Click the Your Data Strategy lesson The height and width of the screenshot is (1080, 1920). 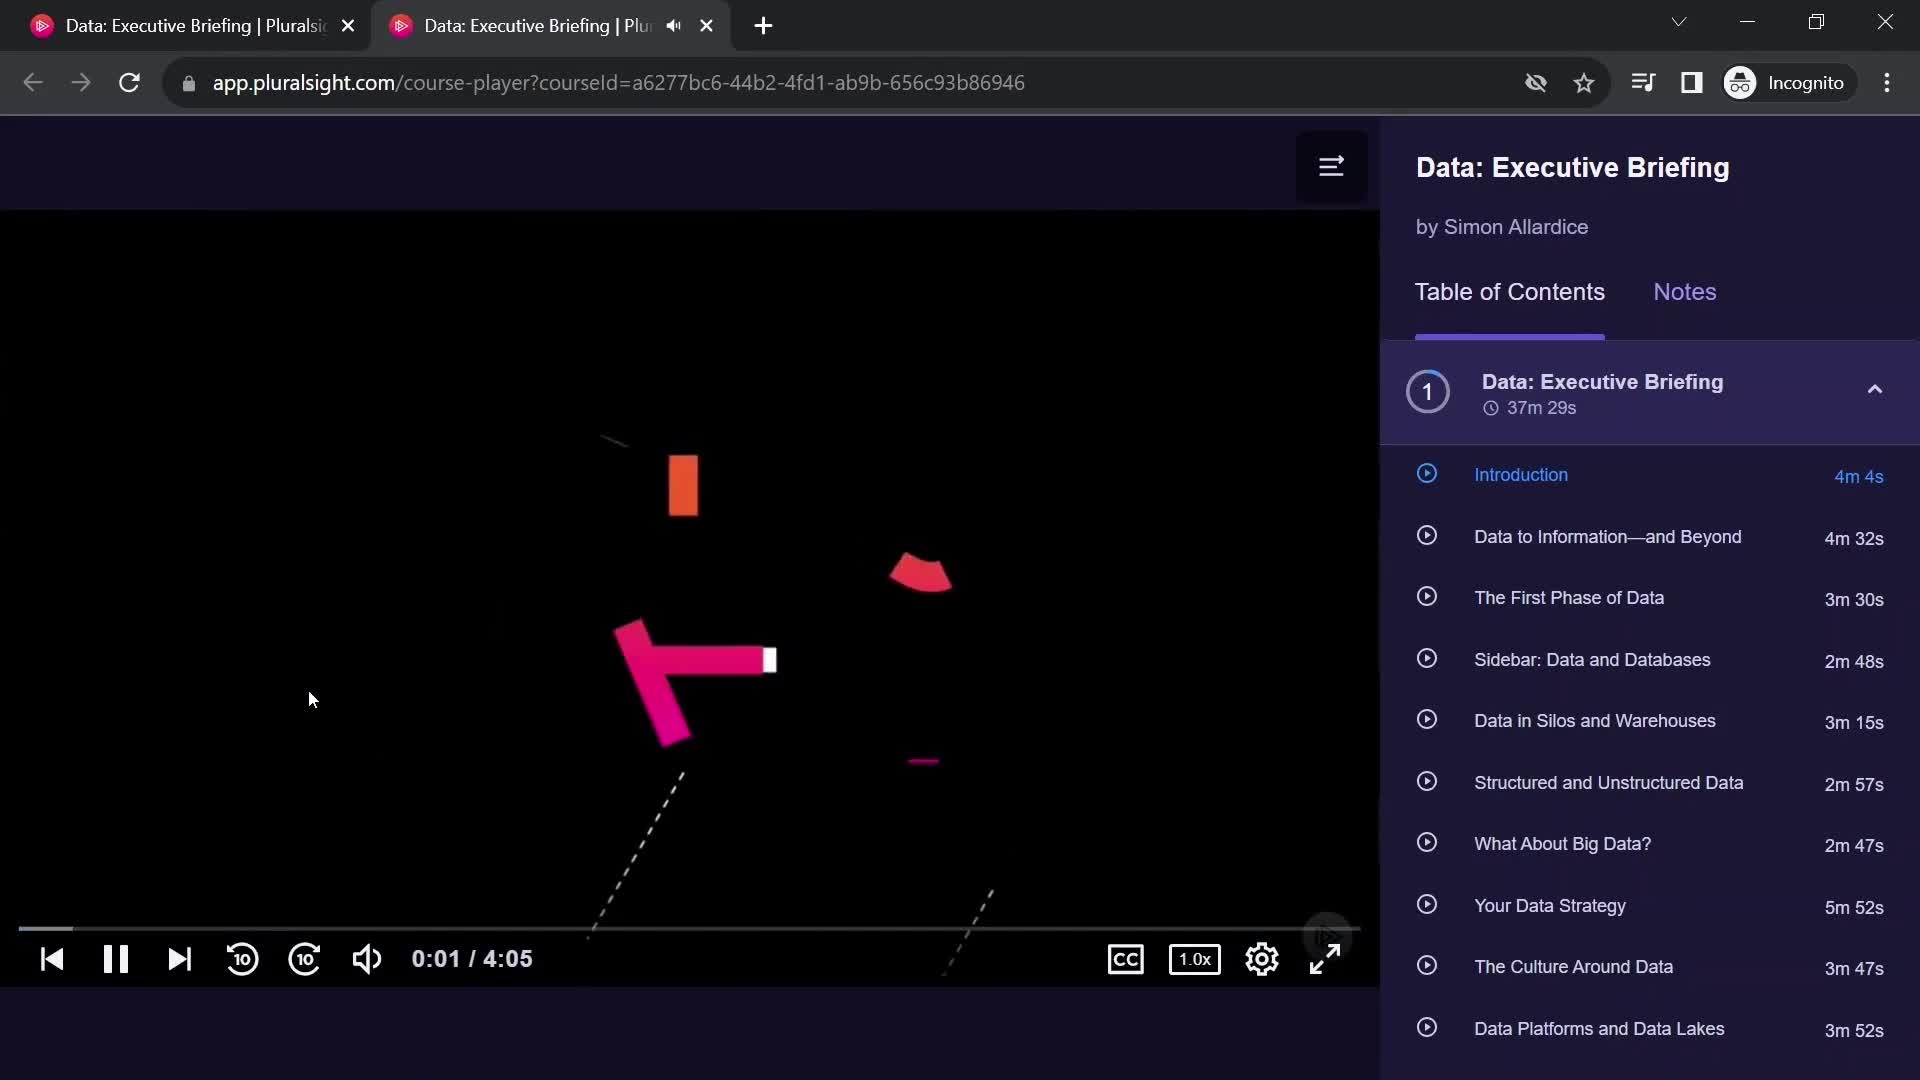click(x=1551, y=905)
